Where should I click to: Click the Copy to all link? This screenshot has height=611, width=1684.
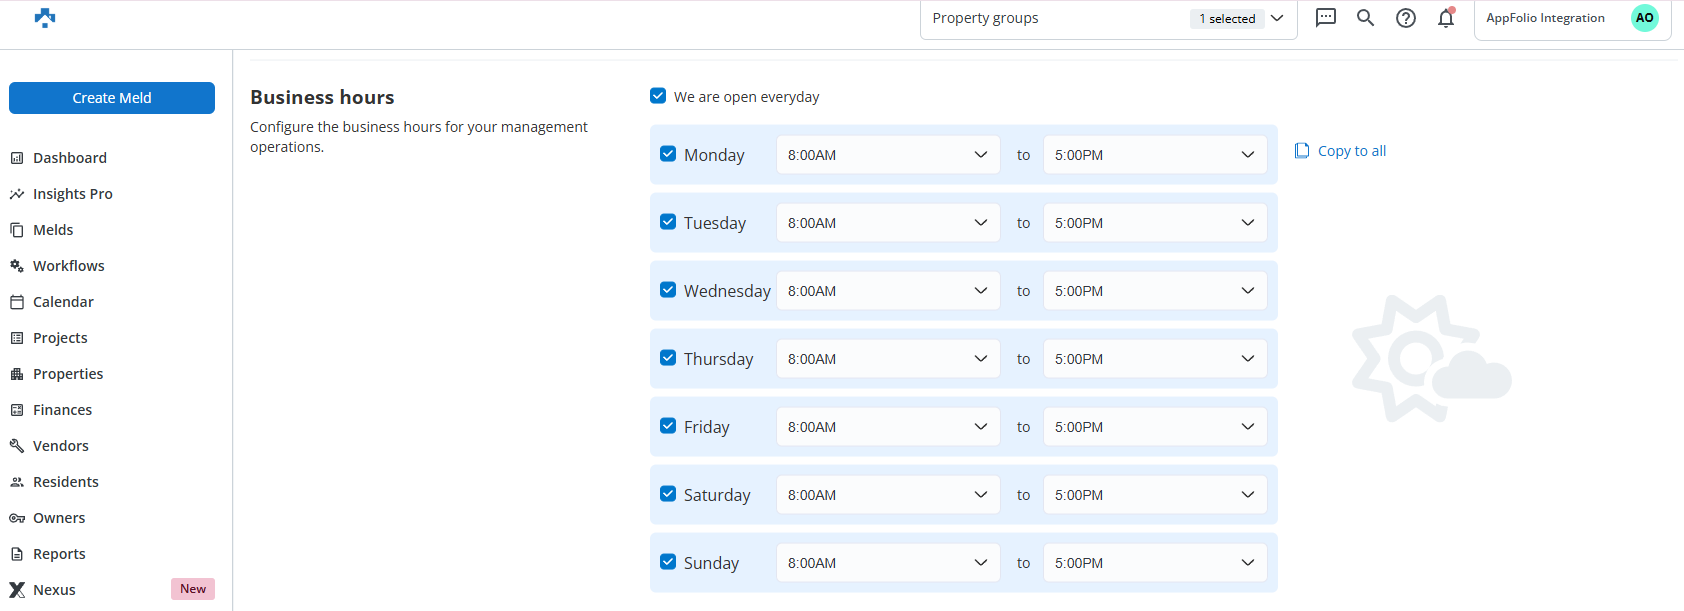1351,151
